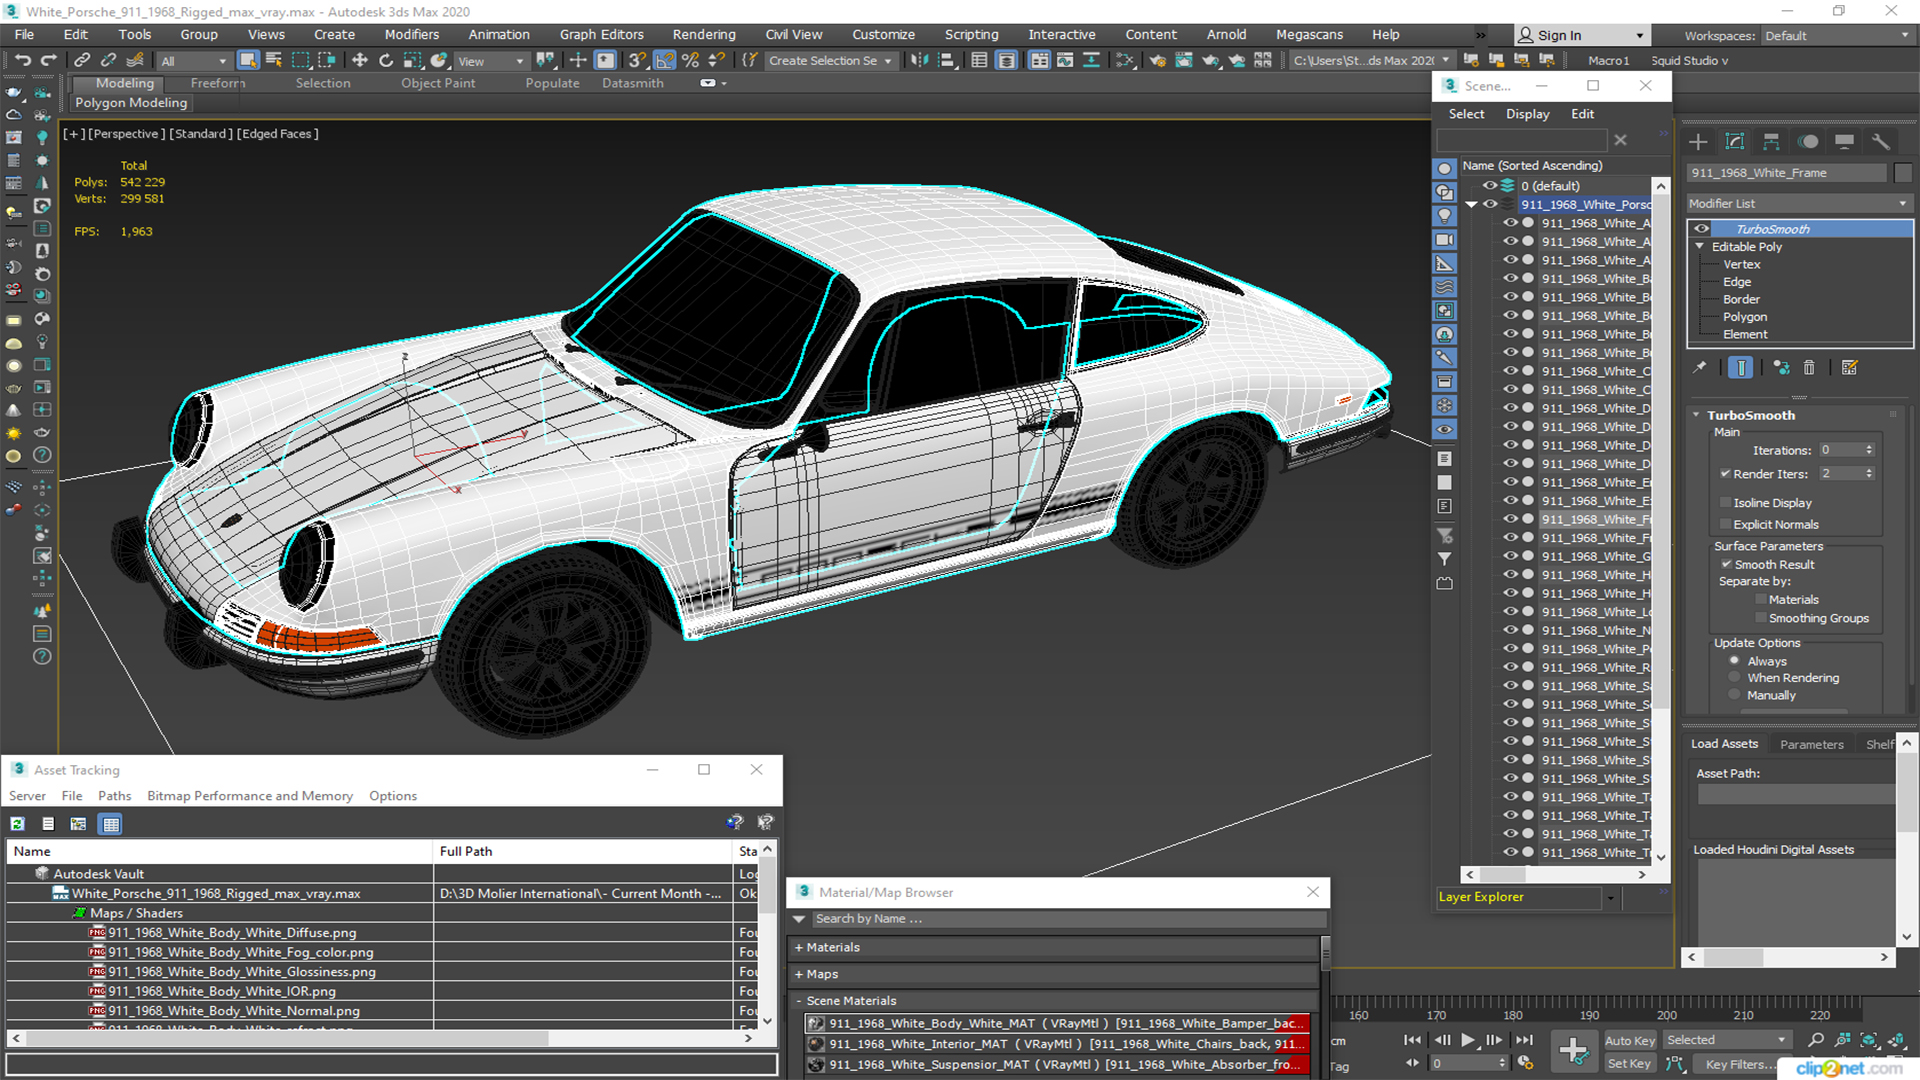This screenshot has height=1080, width=1920.
Task: Open the Display tab in command panel
Action: (1845, 142)
